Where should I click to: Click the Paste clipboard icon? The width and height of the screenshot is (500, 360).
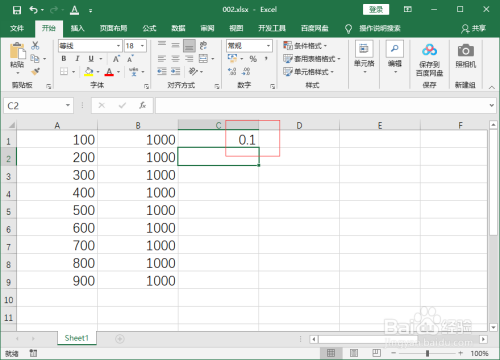[x=17, y=52]
